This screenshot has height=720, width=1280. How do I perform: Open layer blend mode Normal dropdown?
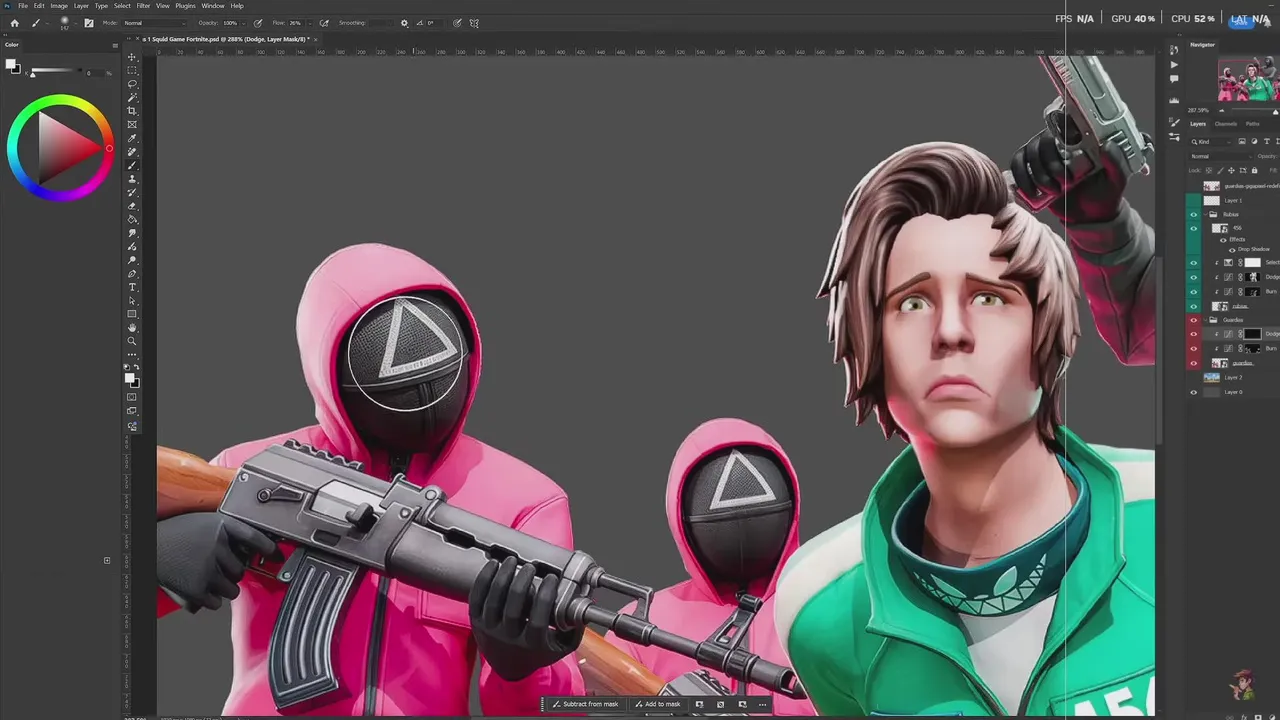click(x=1220, y=156)
